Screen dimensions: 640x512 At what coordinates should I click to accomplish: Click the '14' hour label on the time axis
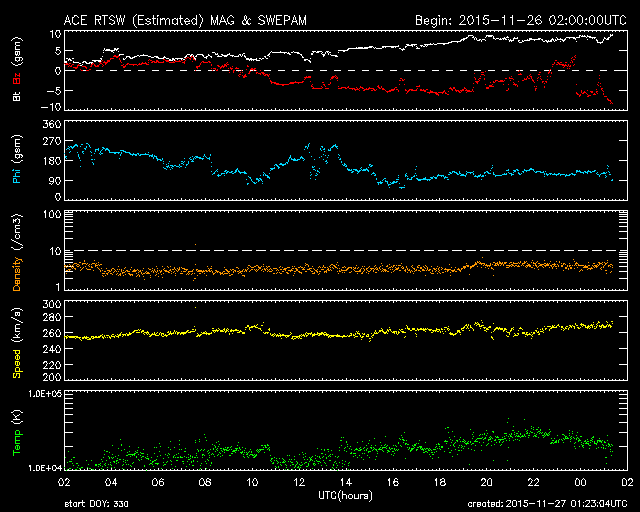coord(346,482)
